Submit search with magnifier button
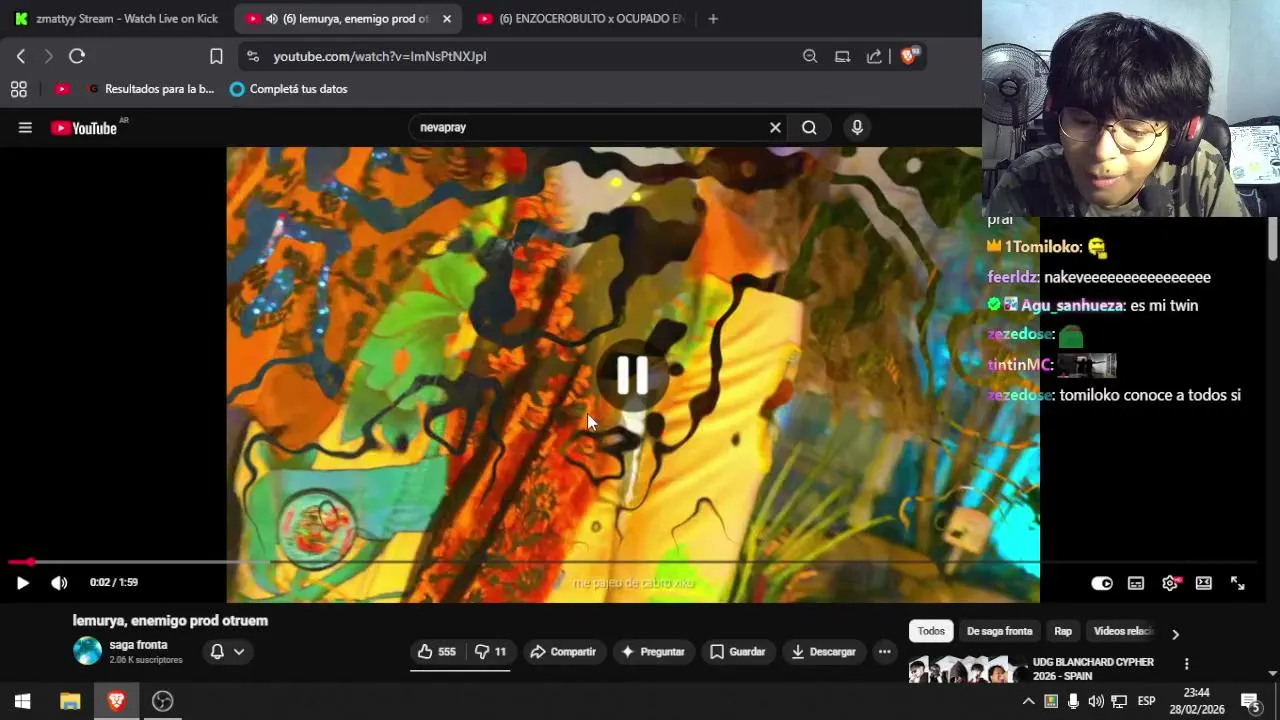The width and height of the screenshot is (1280, 720). [x=809, y=128]
